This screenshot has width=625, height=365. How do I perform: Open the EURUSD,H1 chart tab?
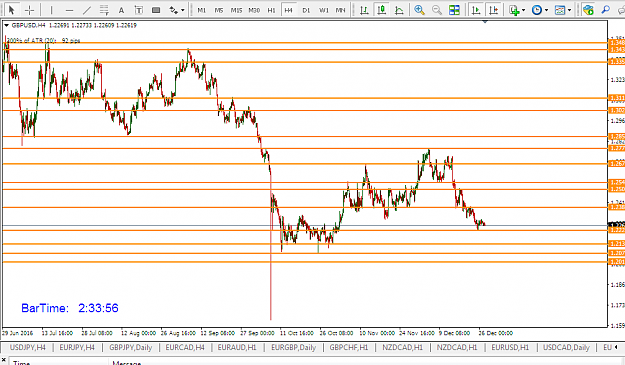[x=510, y=347]
